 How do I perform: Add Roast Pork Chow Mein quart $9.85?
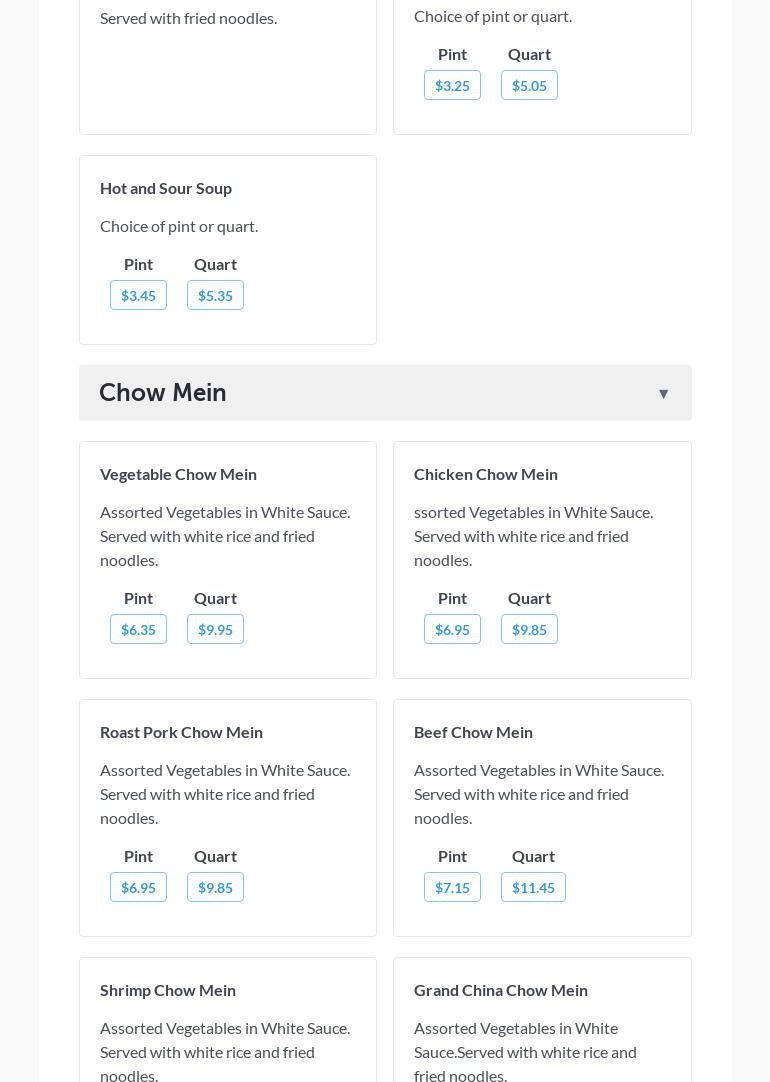point(215,887)
